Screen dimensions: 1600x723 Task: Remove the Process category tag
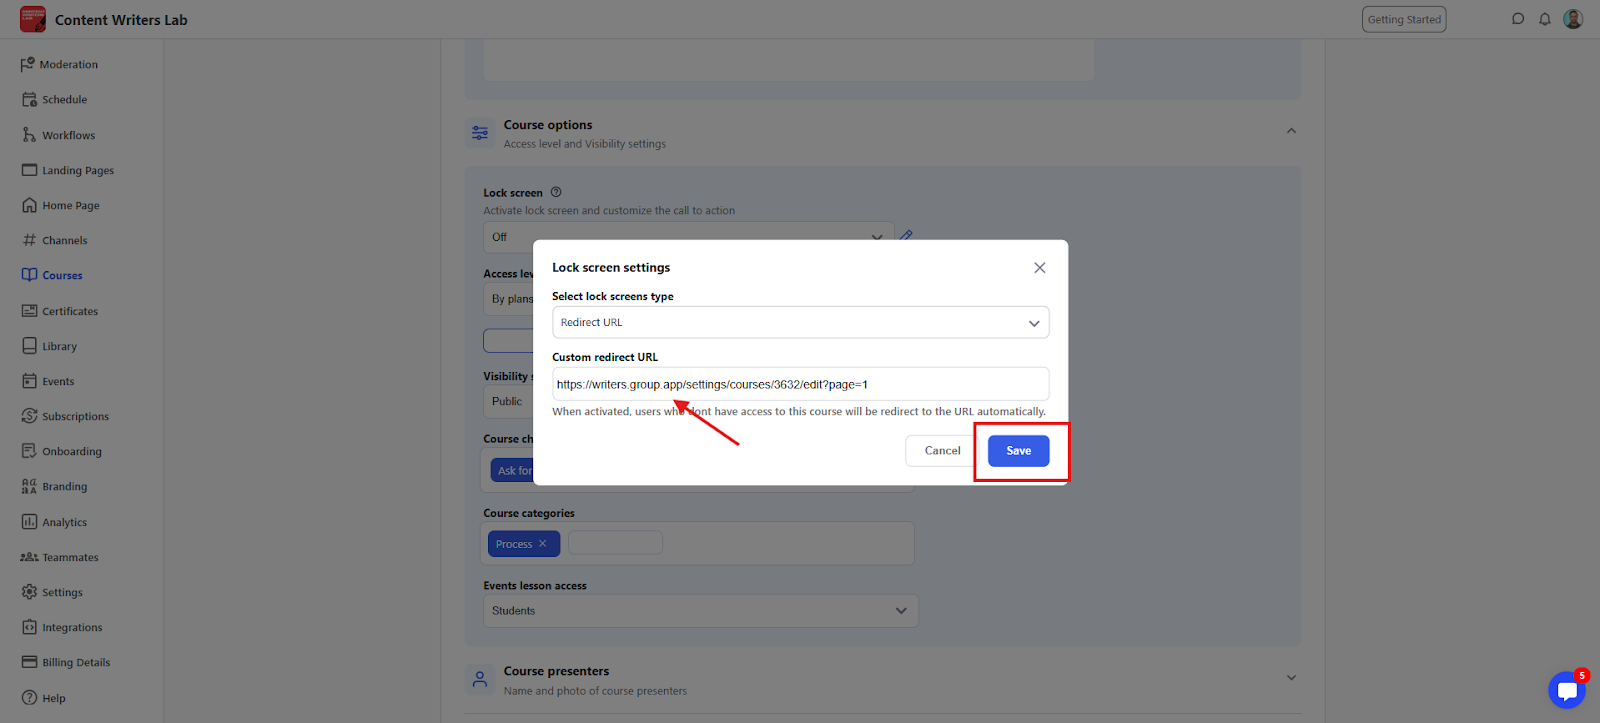pyautogui.click(x=543, y=544)
